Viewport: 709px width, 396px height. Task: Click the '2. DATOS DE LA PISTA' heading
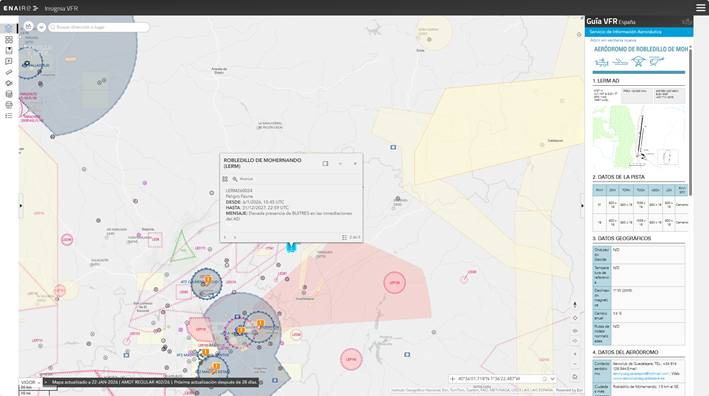pos(618,177)
